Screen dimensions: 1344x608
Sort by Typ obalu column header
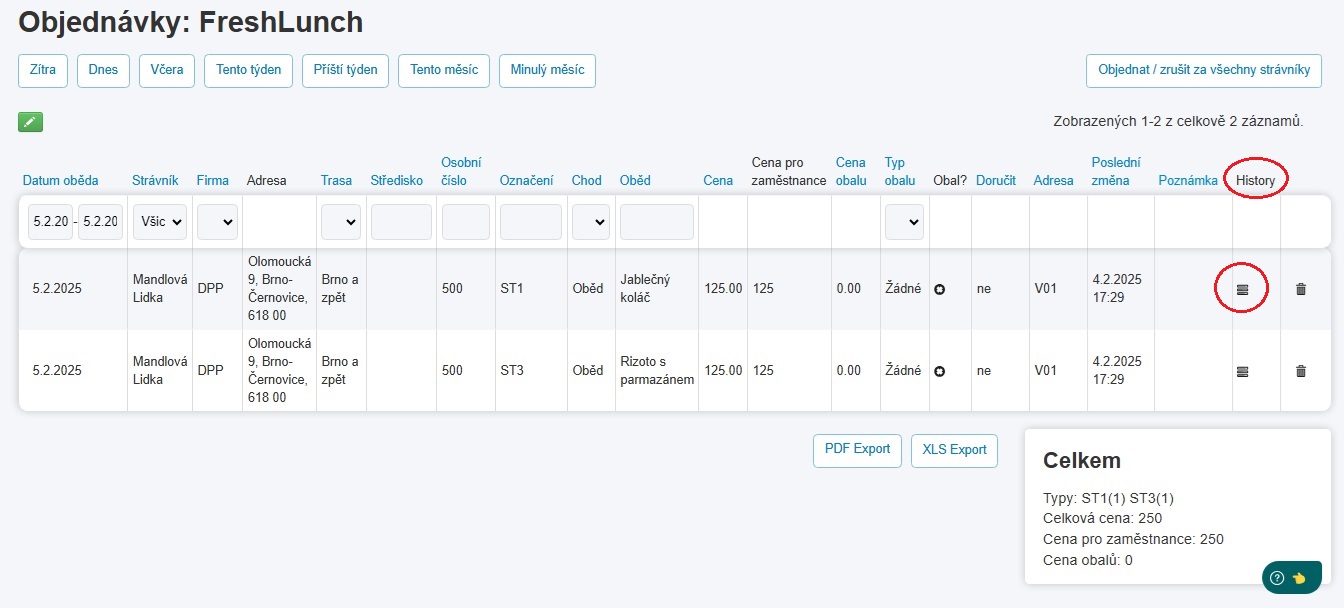(x=900, y=171)
